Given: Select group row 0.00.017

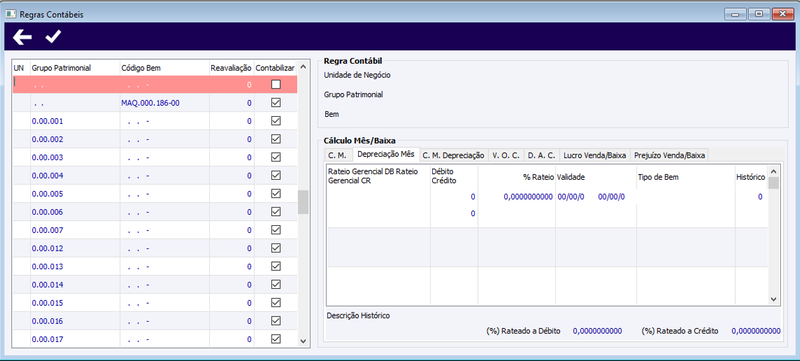Looking at the screenshot, I should point(155,339).
